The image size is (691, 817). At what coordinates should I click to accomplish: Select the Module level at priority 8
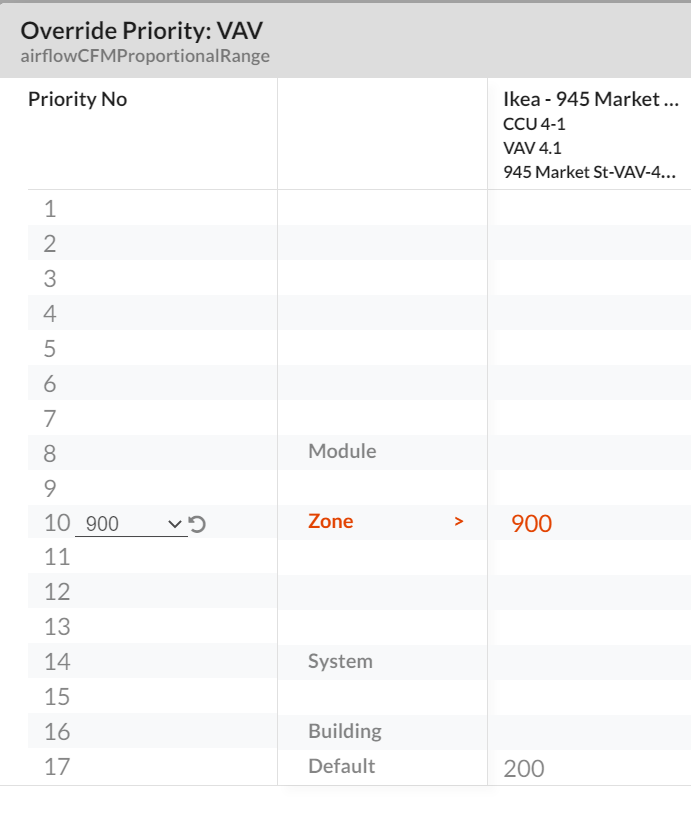point(342,451)
